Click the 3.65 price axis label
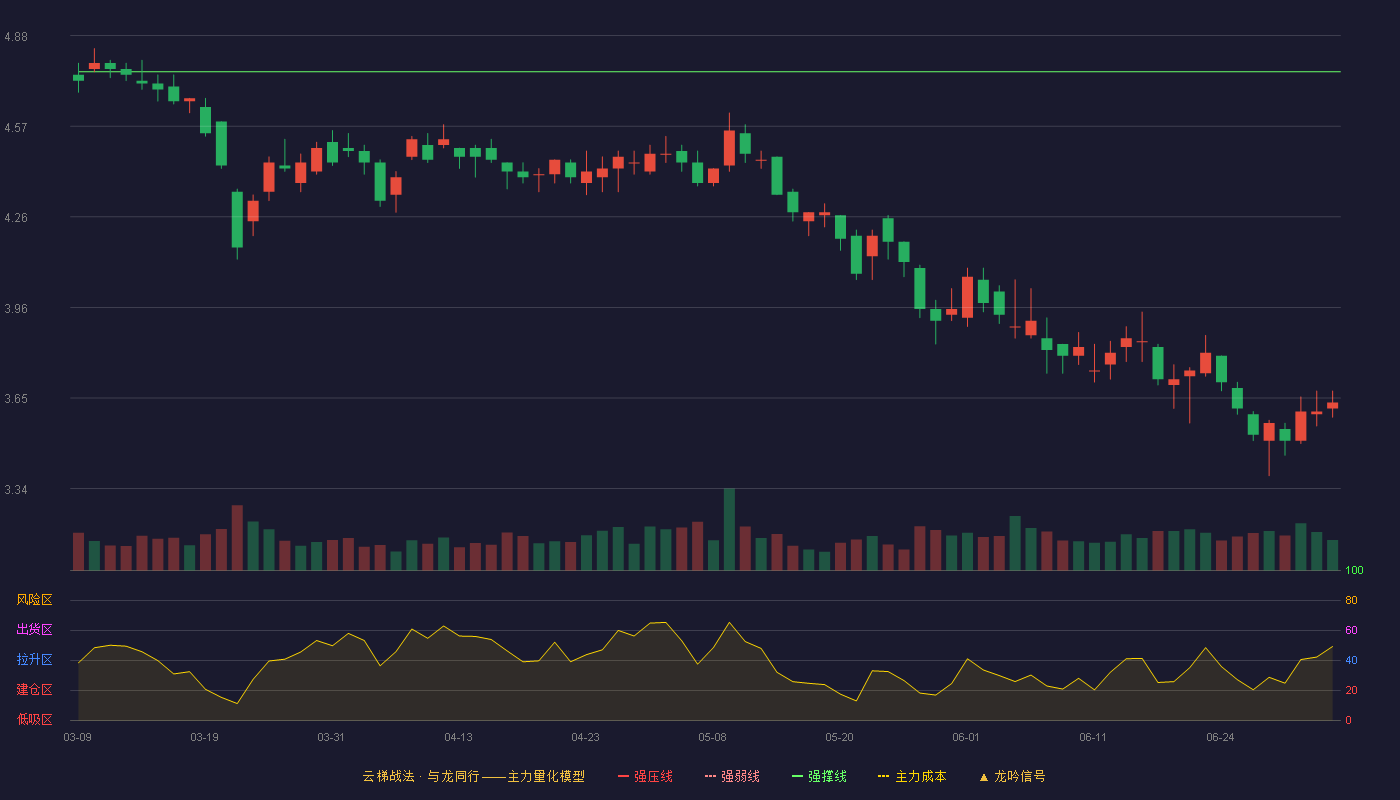Screen dimensions: 1400x800 [x=16, y=399]
